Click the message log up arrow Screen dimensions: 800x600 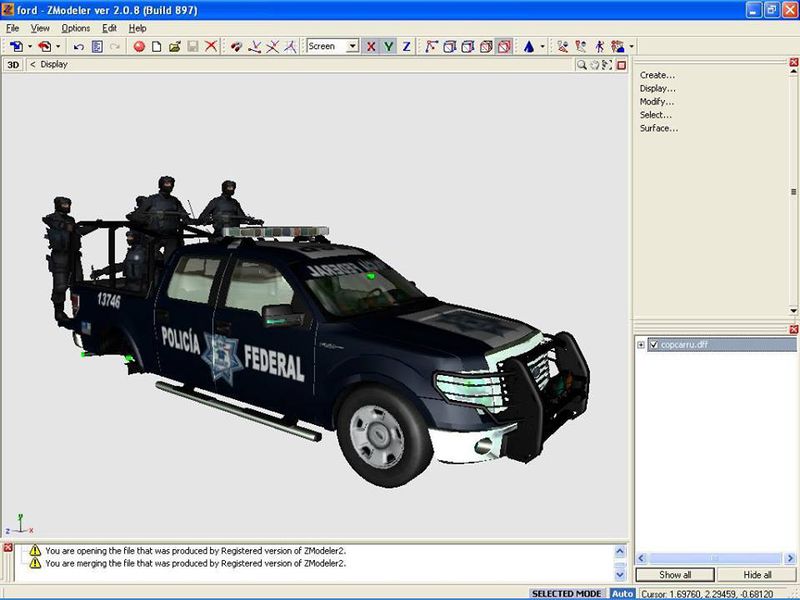point(620,552)
